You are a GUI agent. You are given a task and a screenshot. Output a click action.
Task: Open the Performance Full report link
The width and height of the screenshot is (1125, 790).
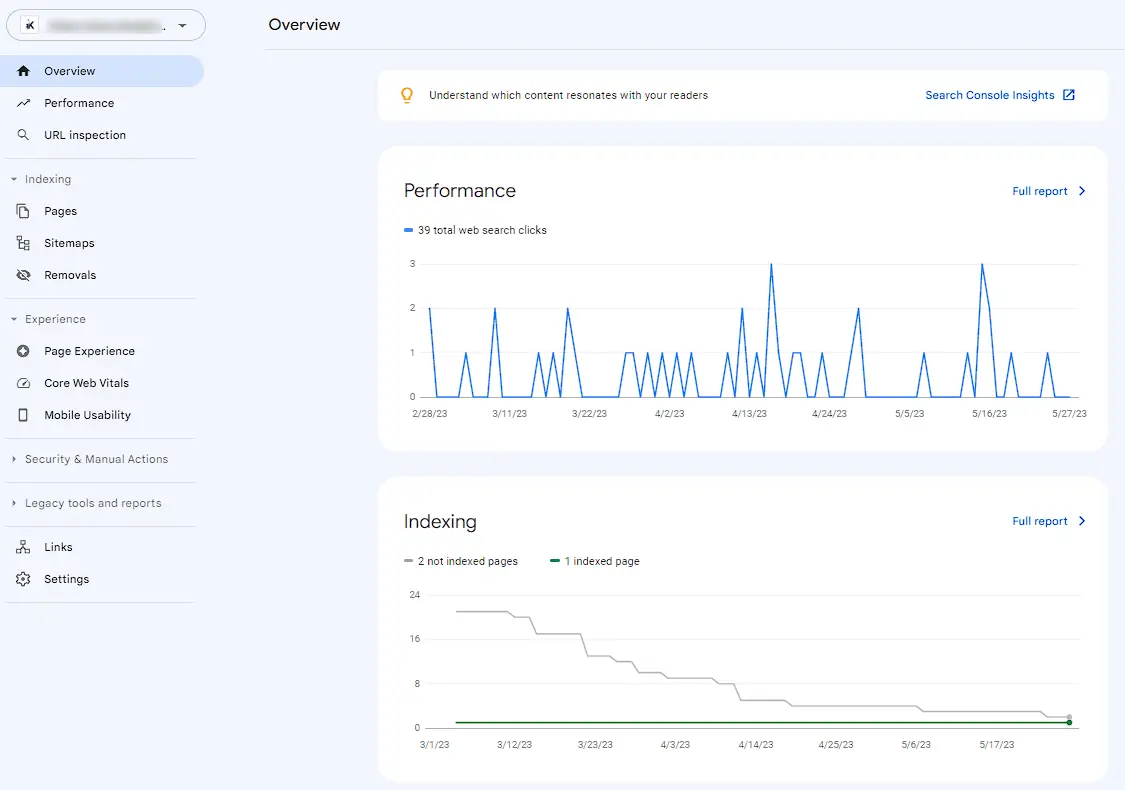pyautogui.click(x=1040, y=191)
